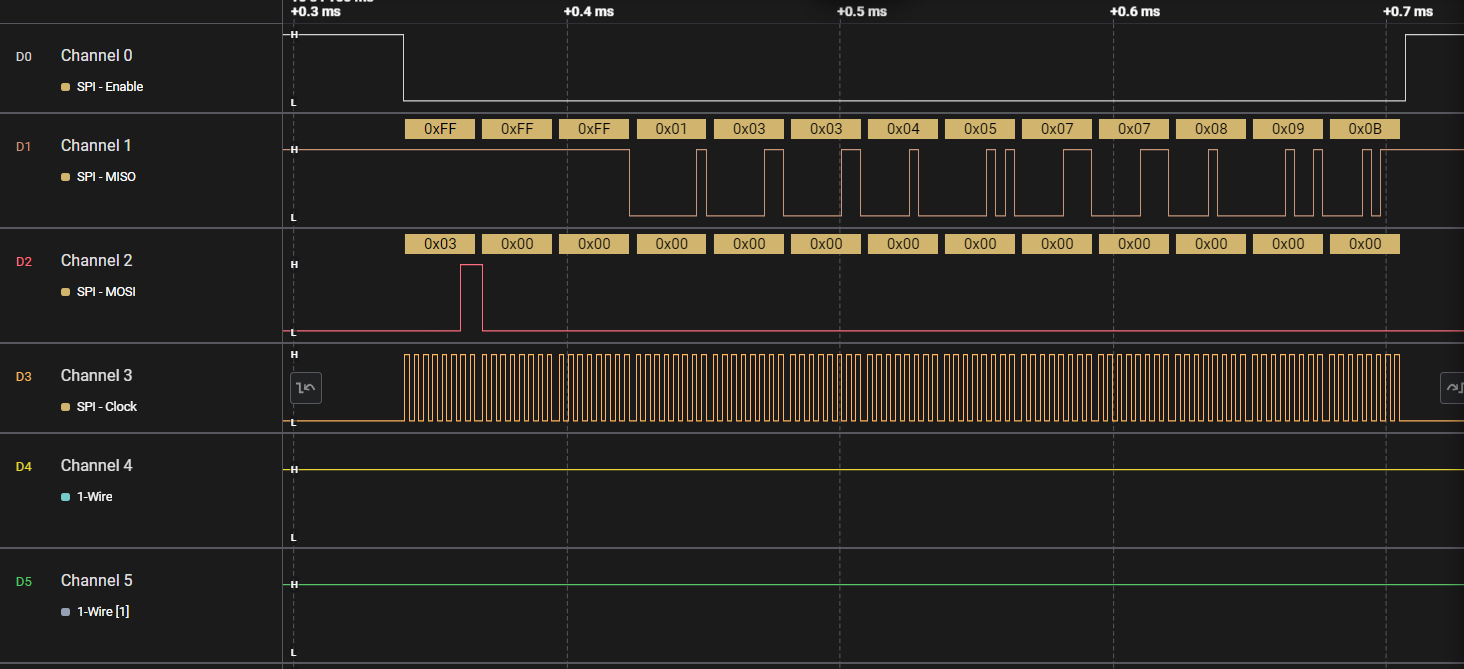Jump to previous edge on Channel 3
1464x669 pixels.
[306, 388]
